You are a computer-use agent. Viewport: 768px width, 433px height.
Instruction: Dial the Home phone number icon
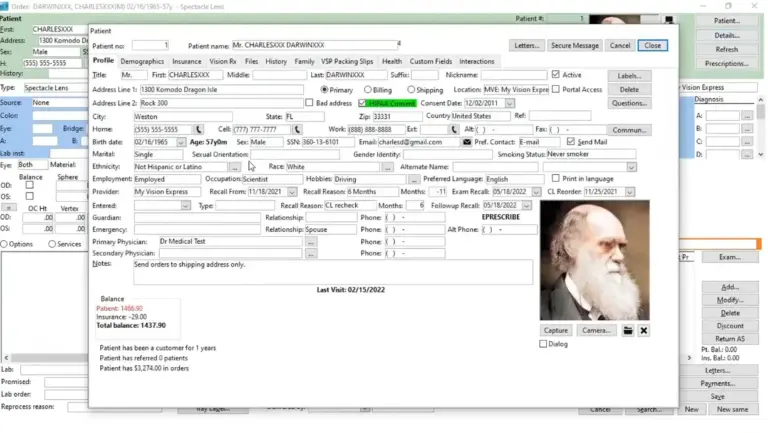[198, 129]
